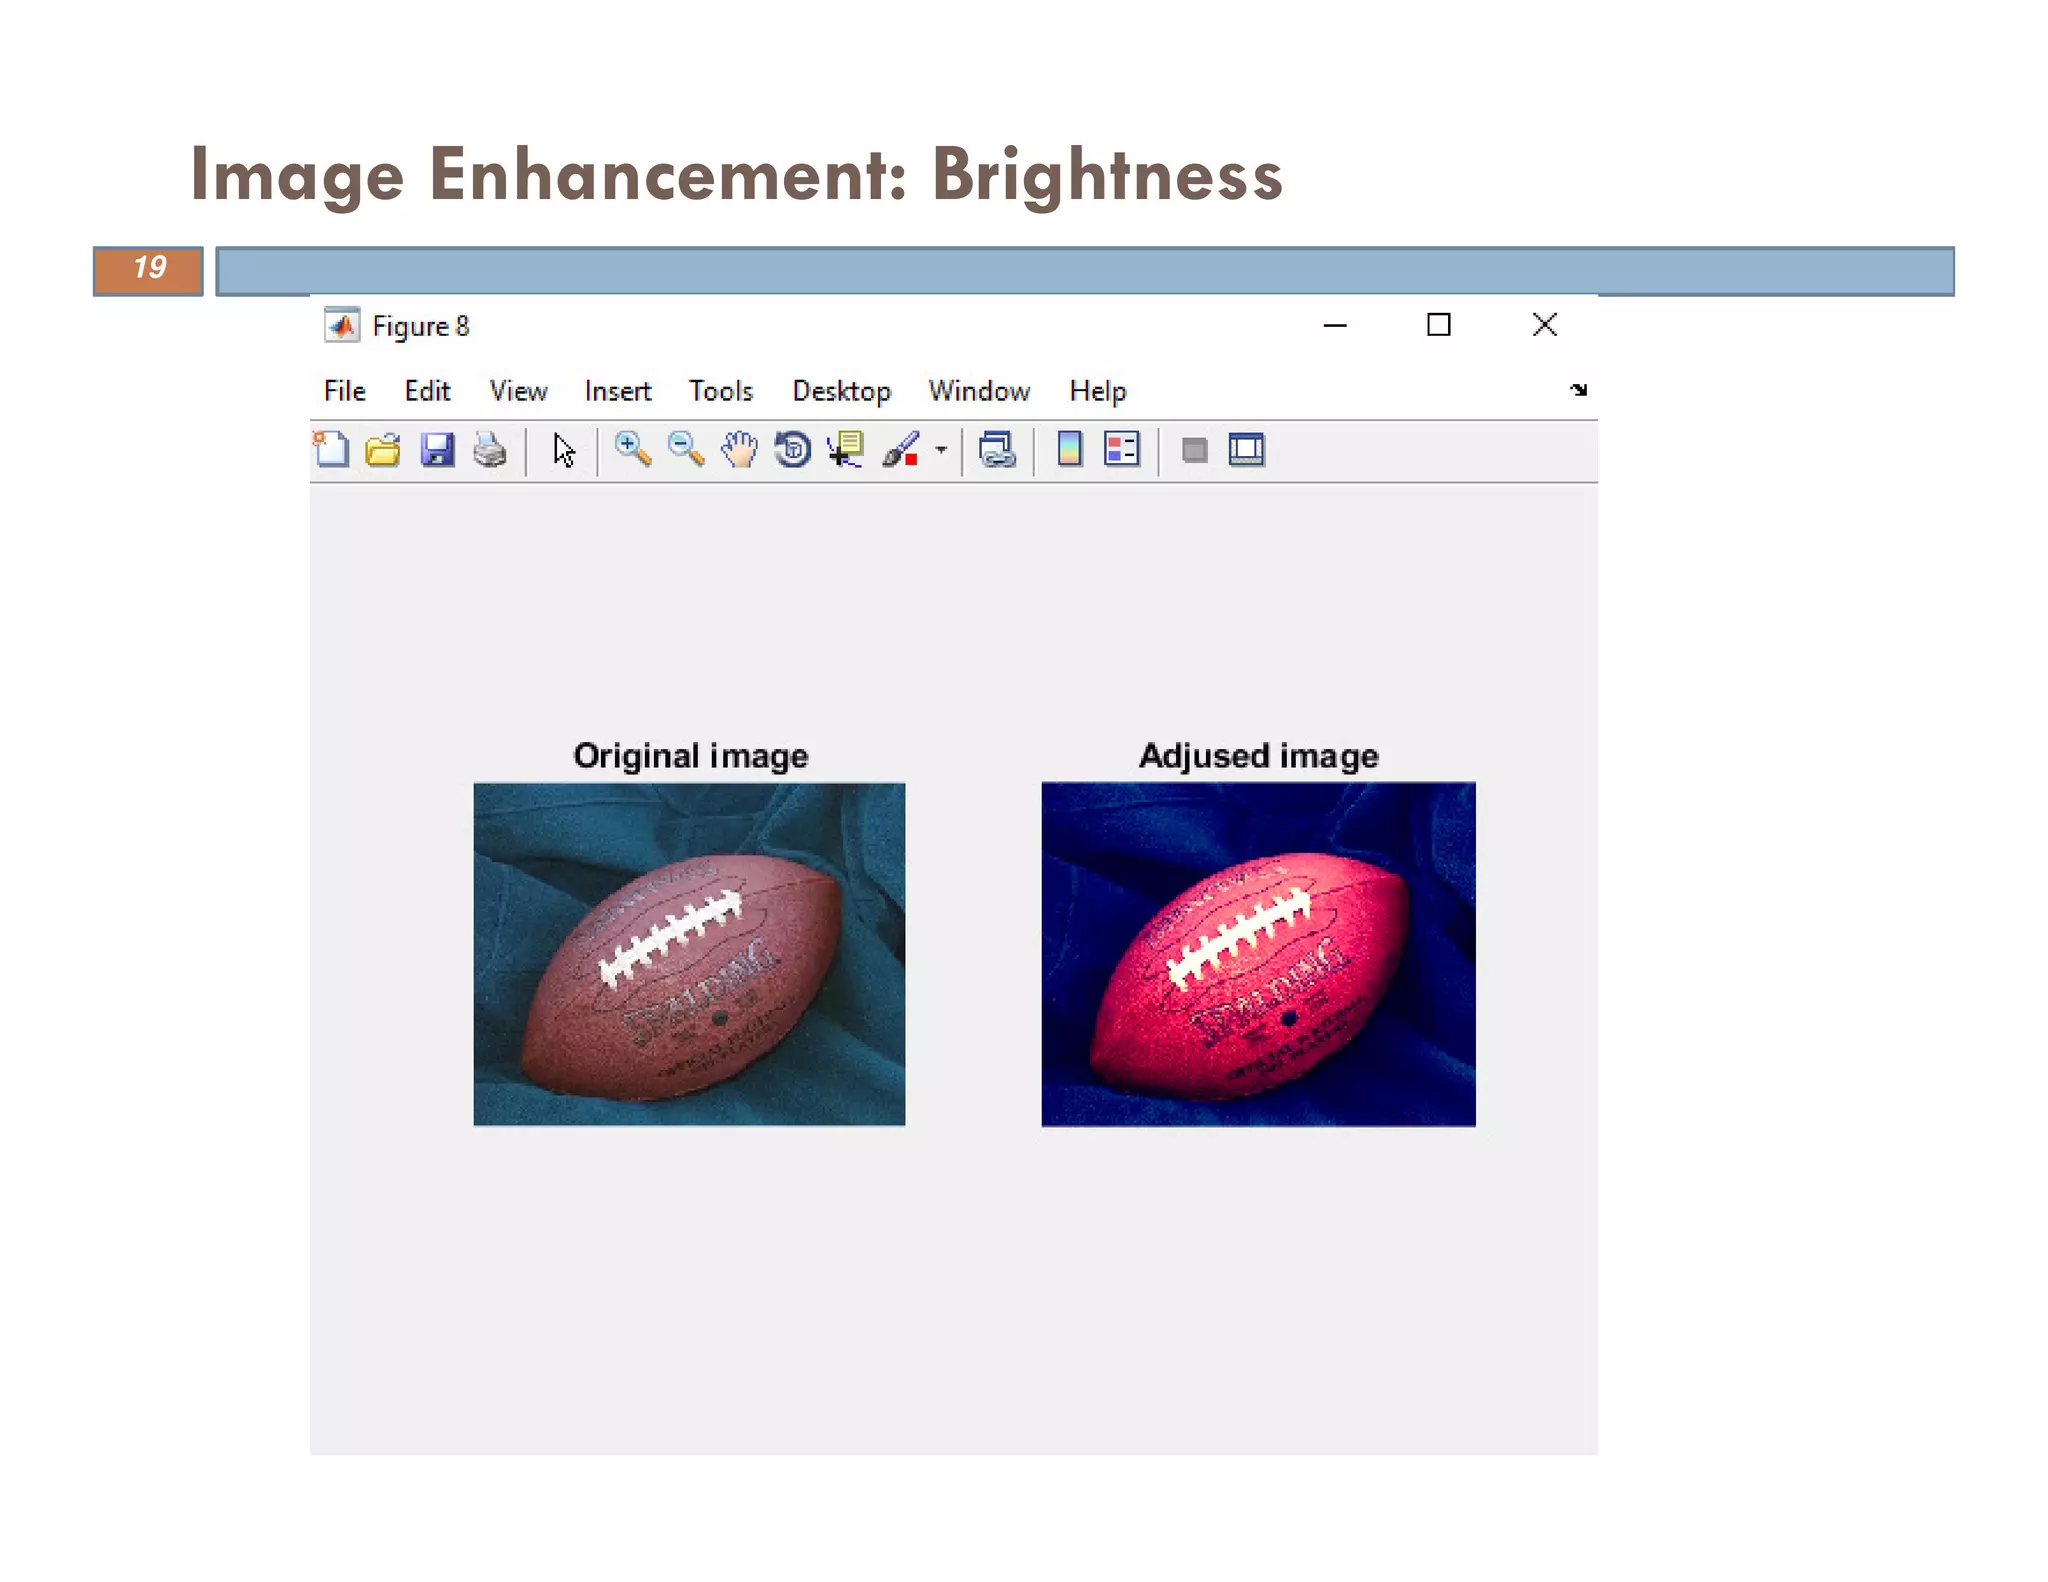Activate the Zoom Out magnifier tool
Image resolution: width=2048 pixels, height=1582 pixels.
[686, 450]
